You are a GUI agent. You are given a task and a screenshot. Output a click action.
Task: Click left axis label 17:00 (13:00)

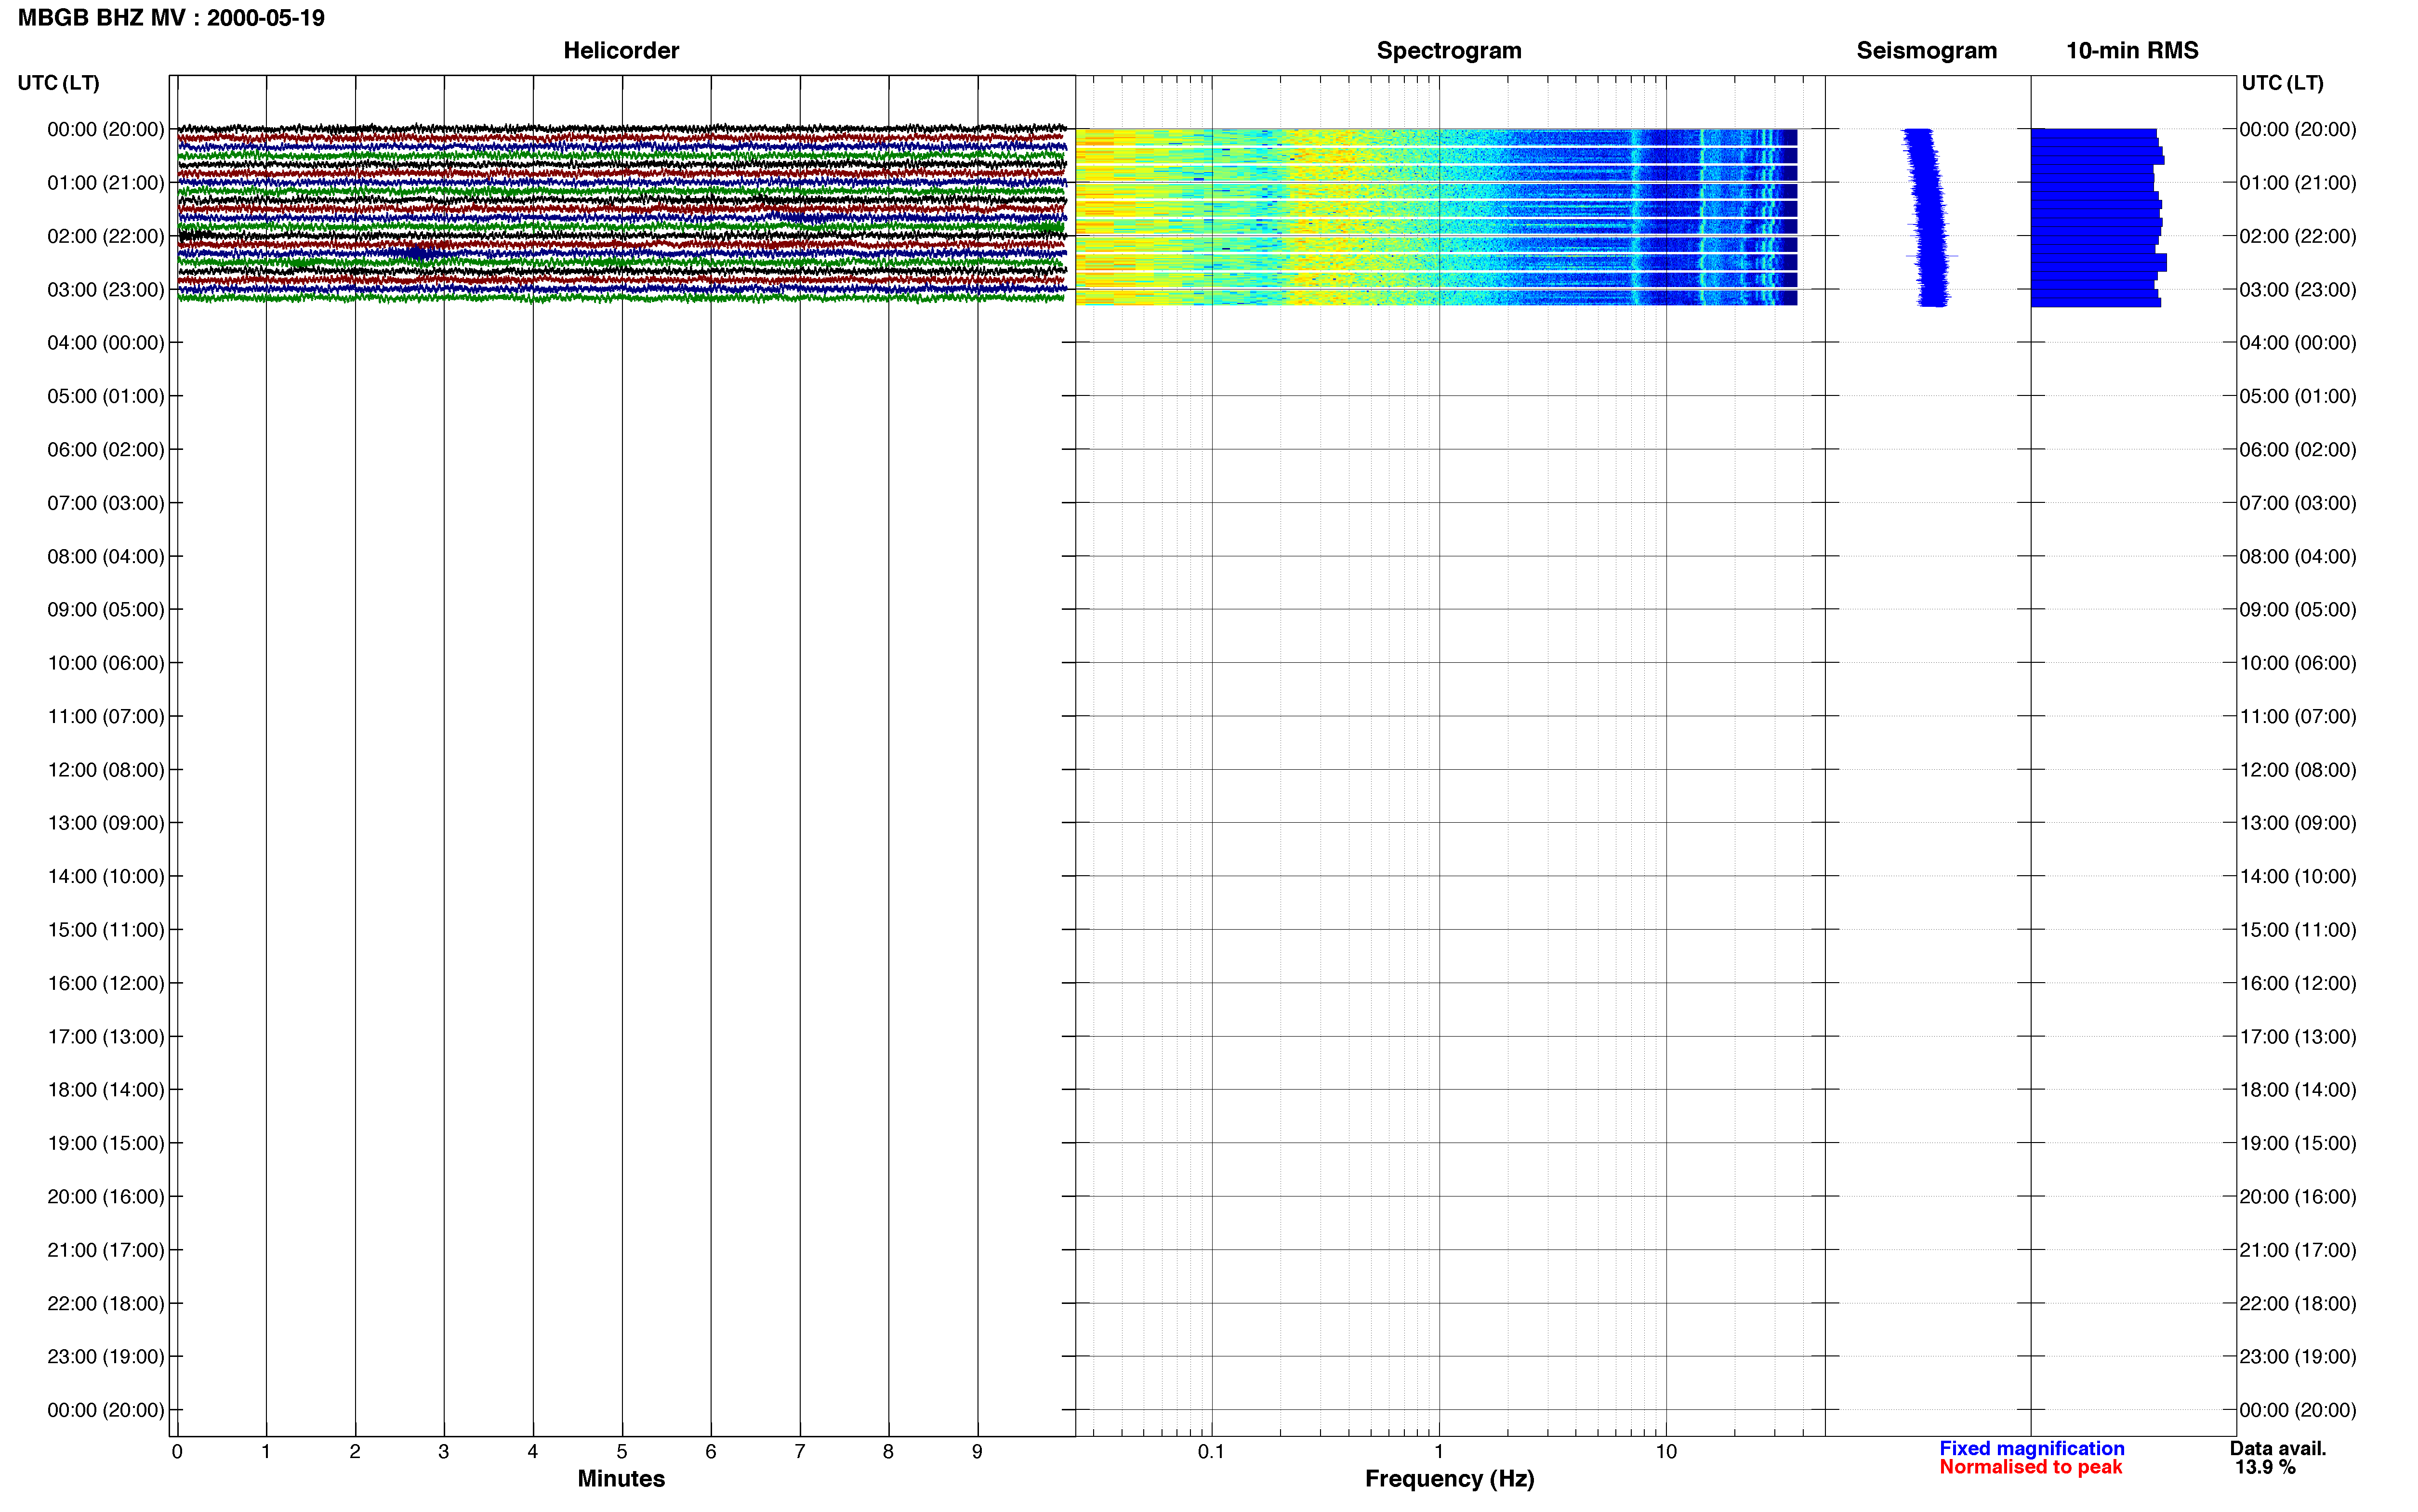click(x=106, y=1037)
